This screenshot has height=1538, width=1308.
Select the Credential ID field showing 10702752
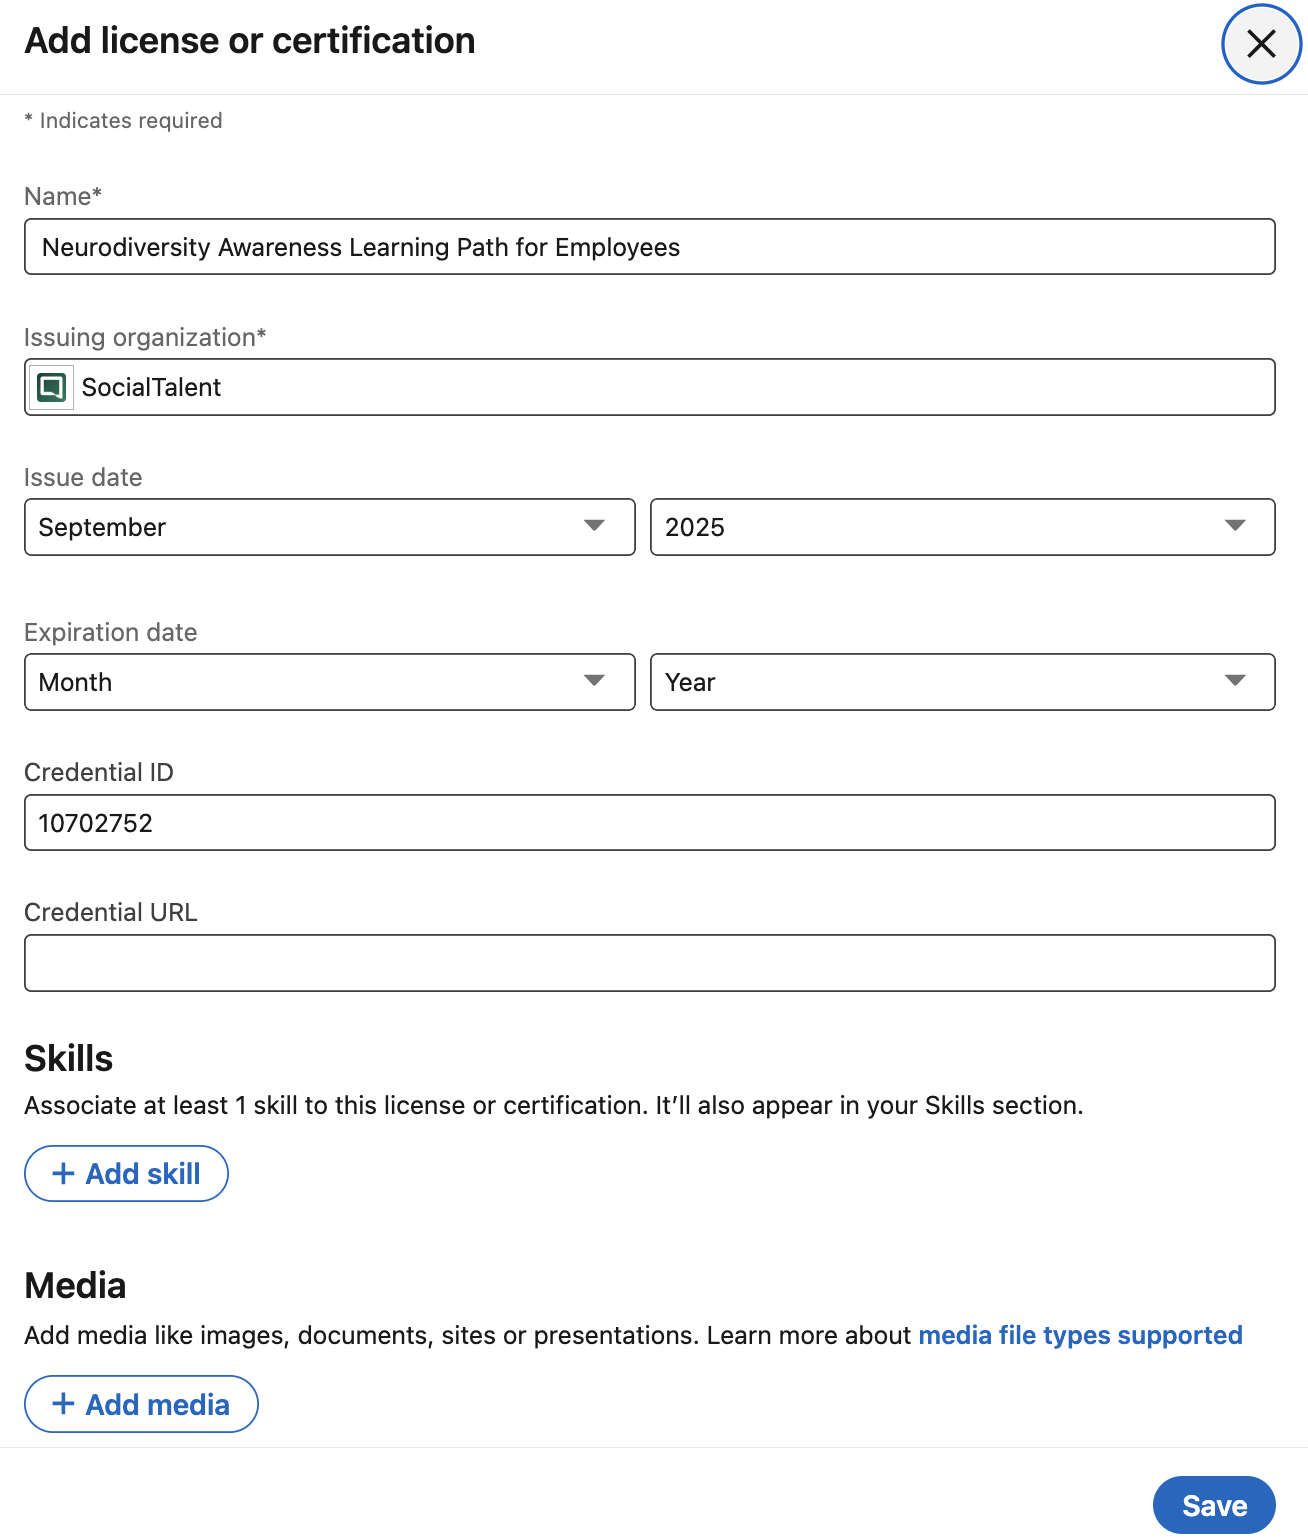[650, 822]
